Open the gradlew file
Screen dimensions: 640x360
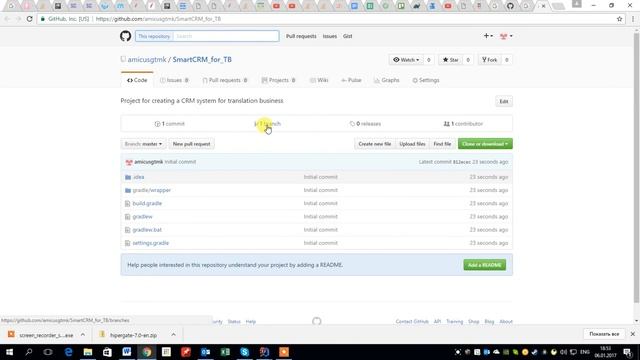click(x=142, y=217)
